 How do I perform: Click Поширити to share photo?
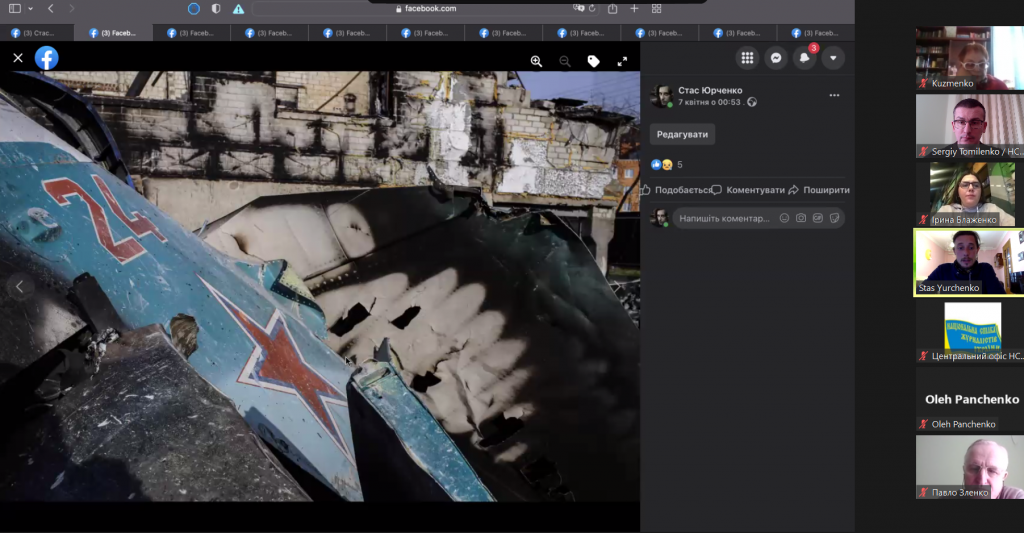[819, 190]
